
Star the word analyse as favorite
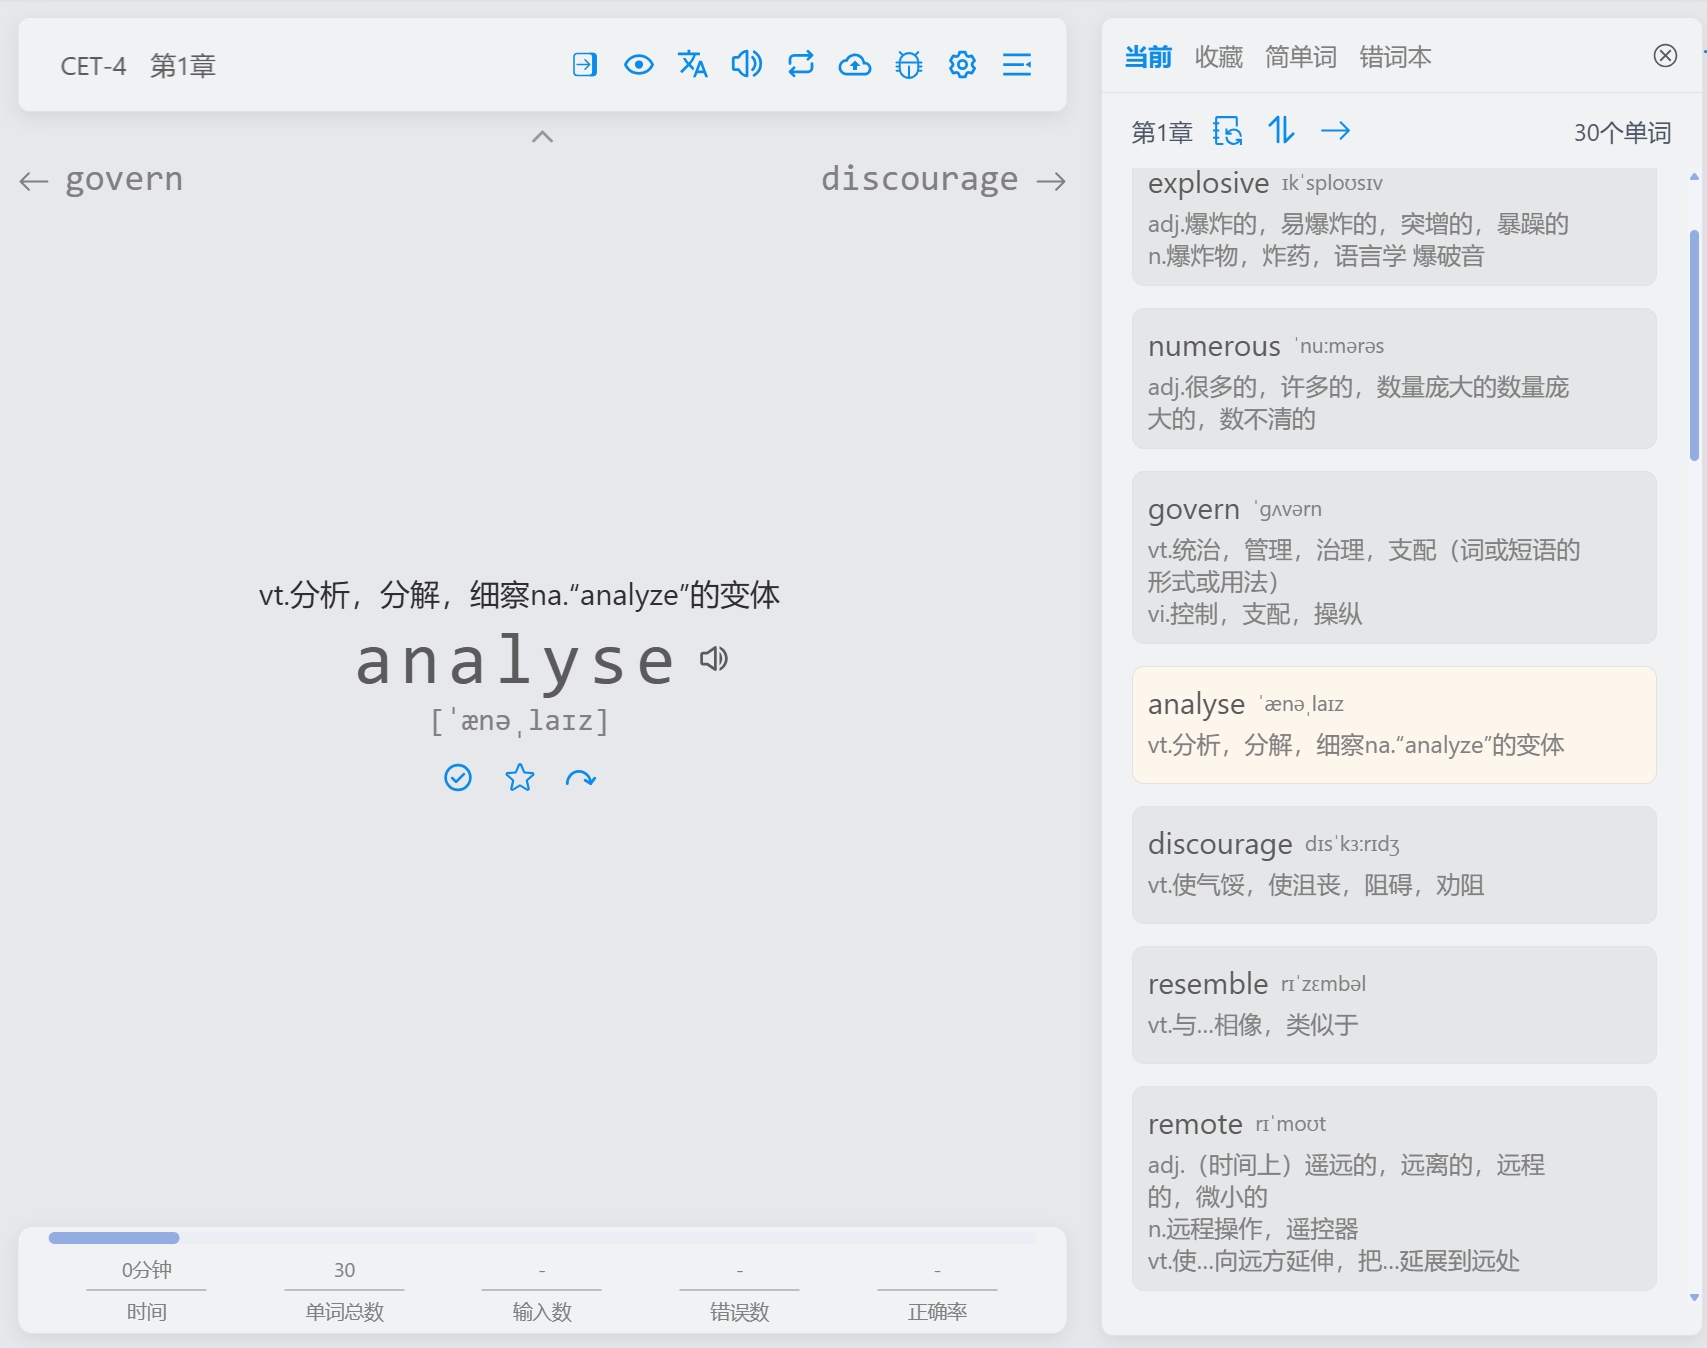tap(520, 778)
